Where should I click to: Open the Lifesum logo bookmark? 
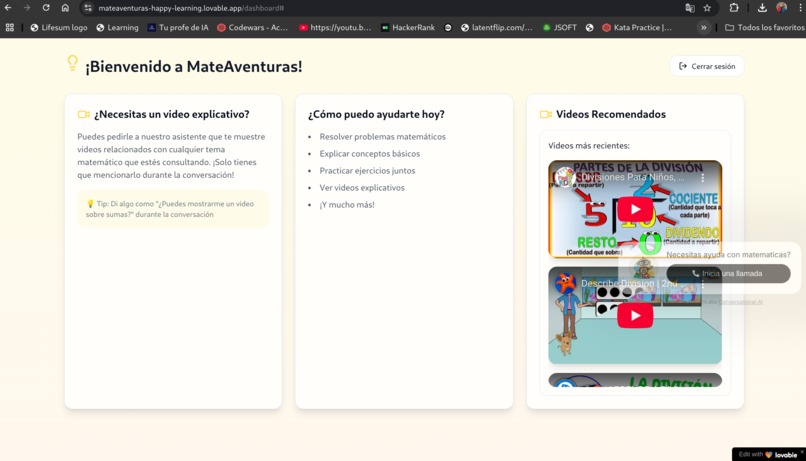point(59,28)
